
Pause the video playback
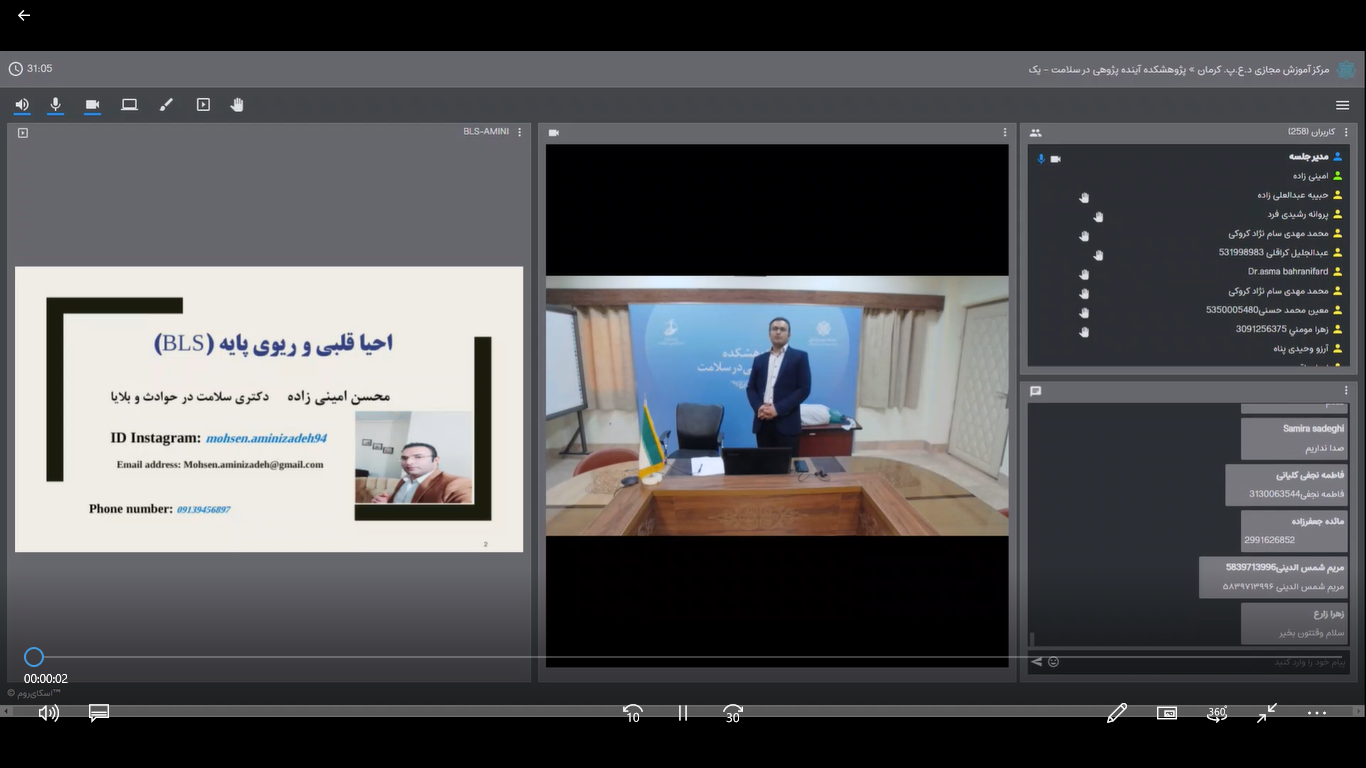683,713
